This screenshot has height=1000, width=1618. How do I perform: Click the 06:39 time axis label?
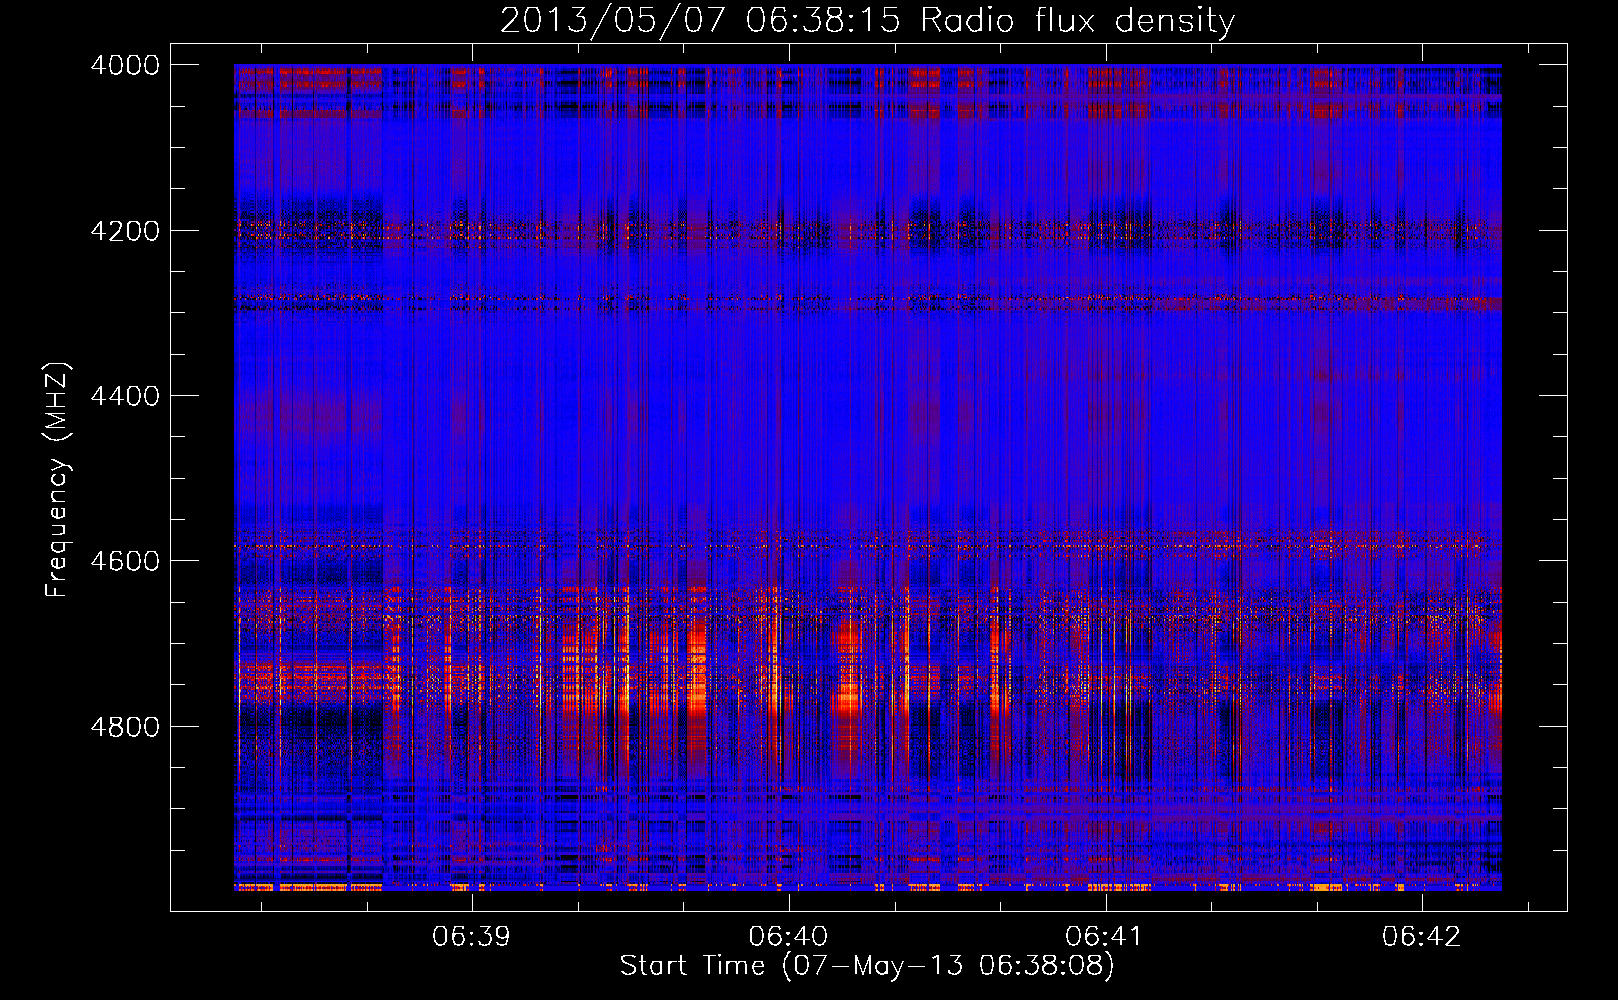[471, 936]
